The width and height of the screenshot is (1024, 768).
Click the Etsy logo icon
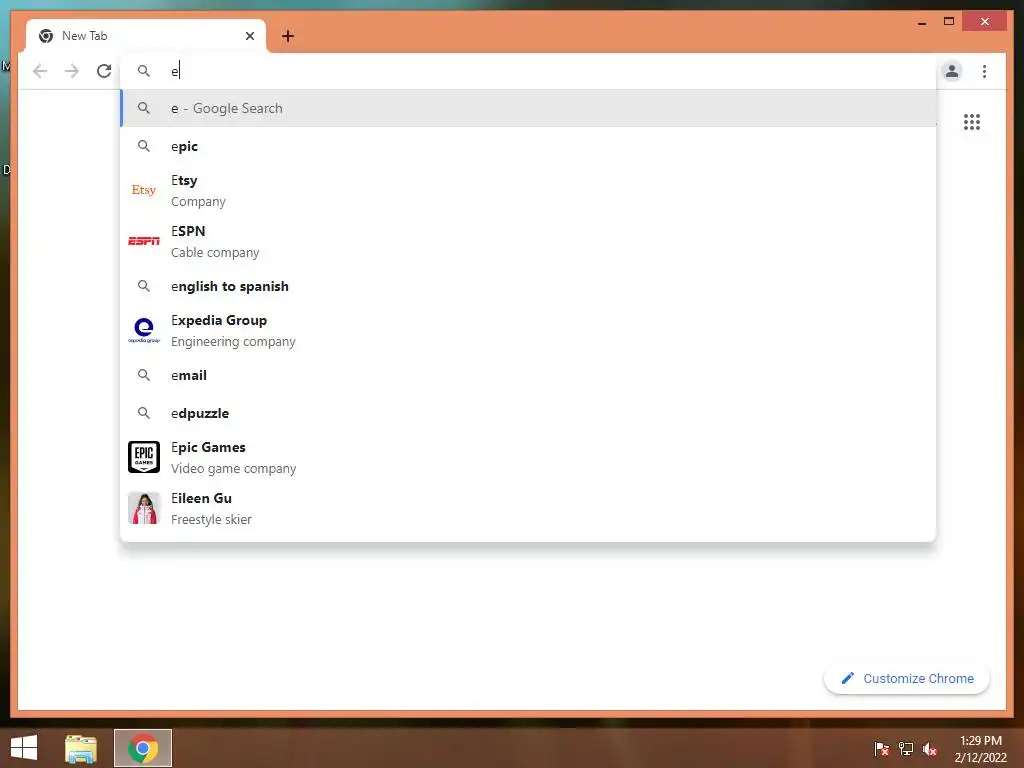(144, 190)
